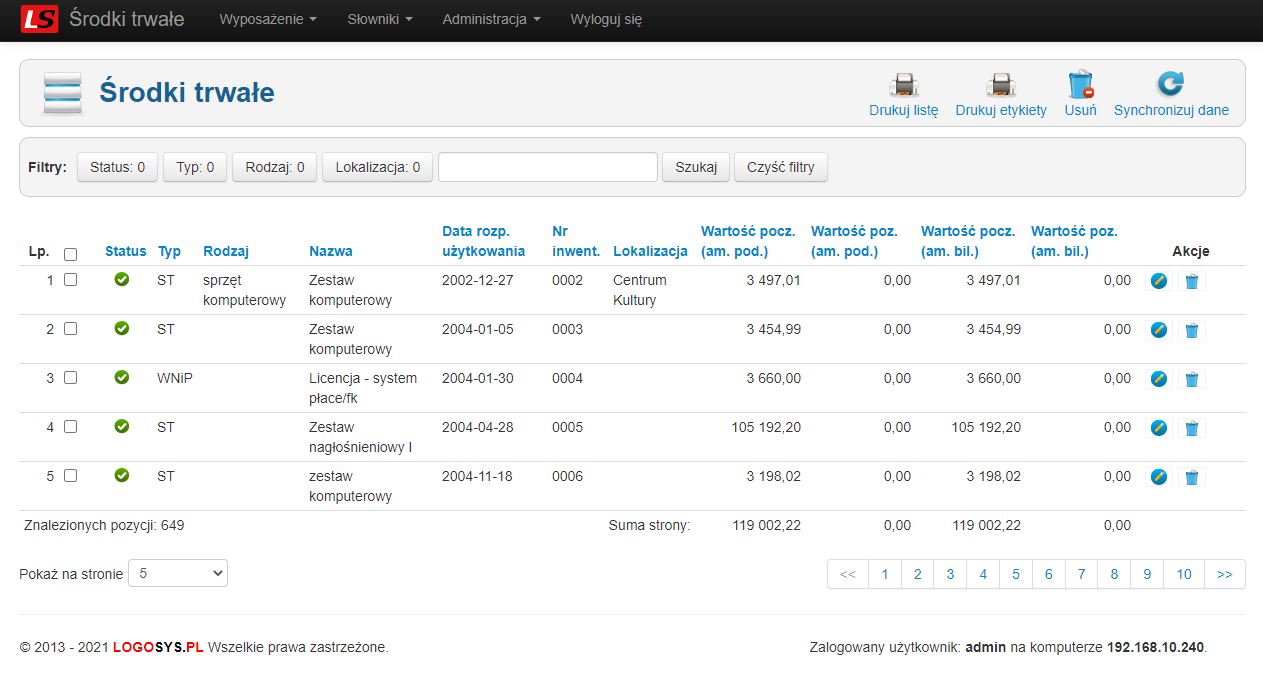The width and height of the screenshot is (1263, 676).
Task: Open the Administracja dropdown menu
Action: point(491,19)
